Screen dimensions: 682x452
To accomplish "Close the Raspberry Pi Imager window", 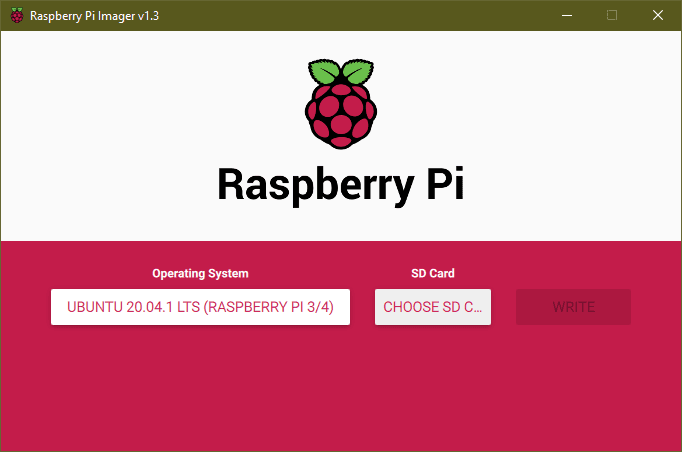I will click(x=657, y=16).
